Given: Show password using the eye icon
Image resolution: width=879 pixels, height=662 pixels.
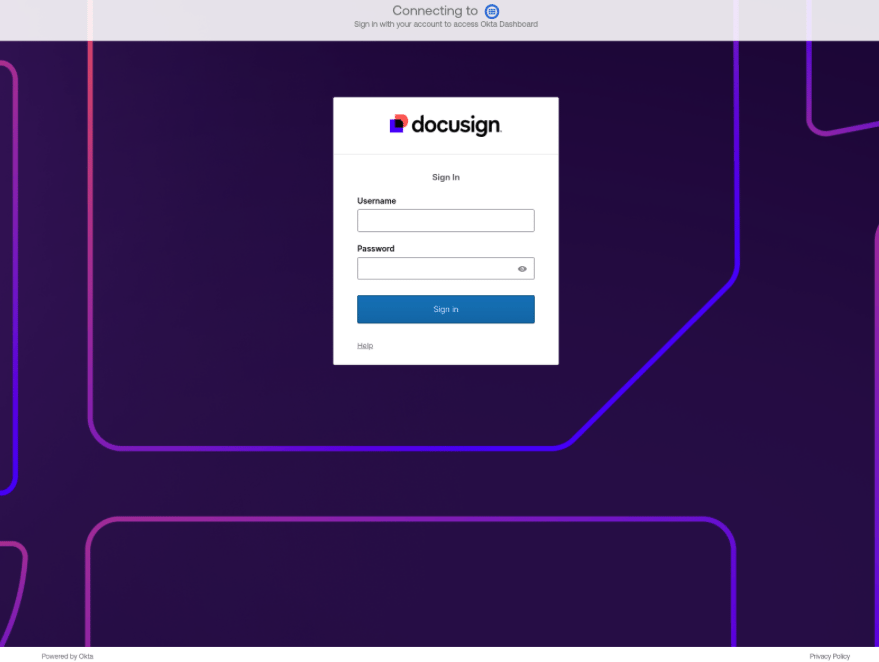Looking at the screenshot, I should (522, 269).
